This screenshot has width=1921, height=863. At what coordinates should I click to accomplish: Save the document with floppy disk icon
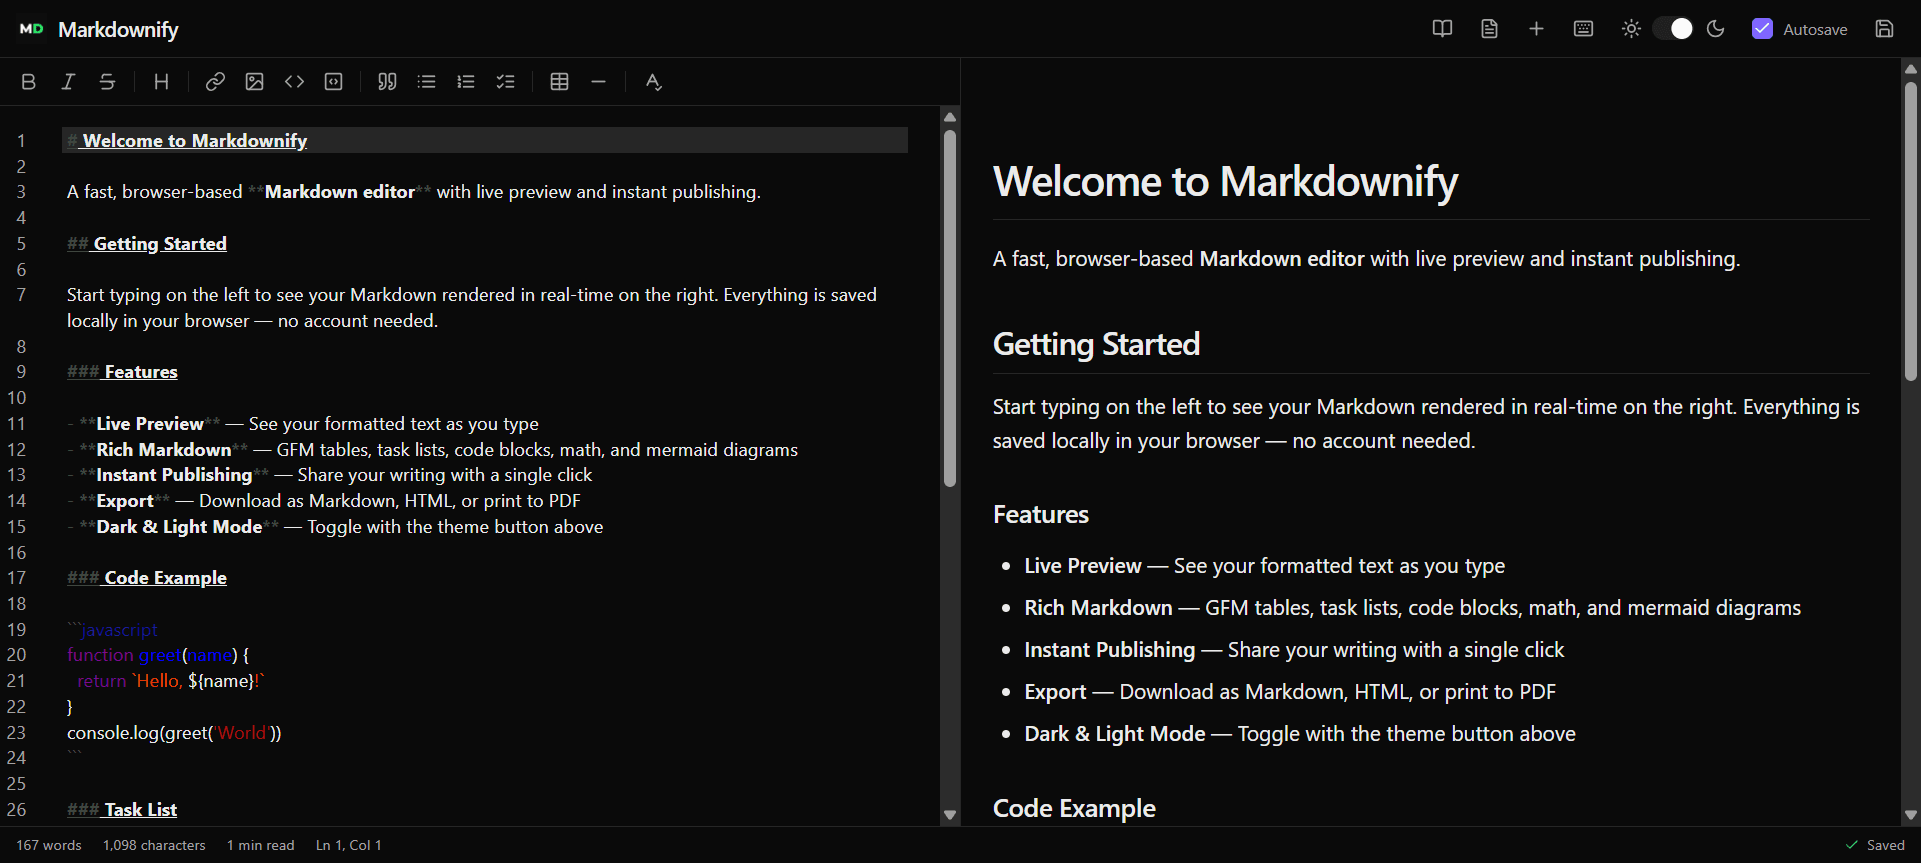tap(1884, 29)
